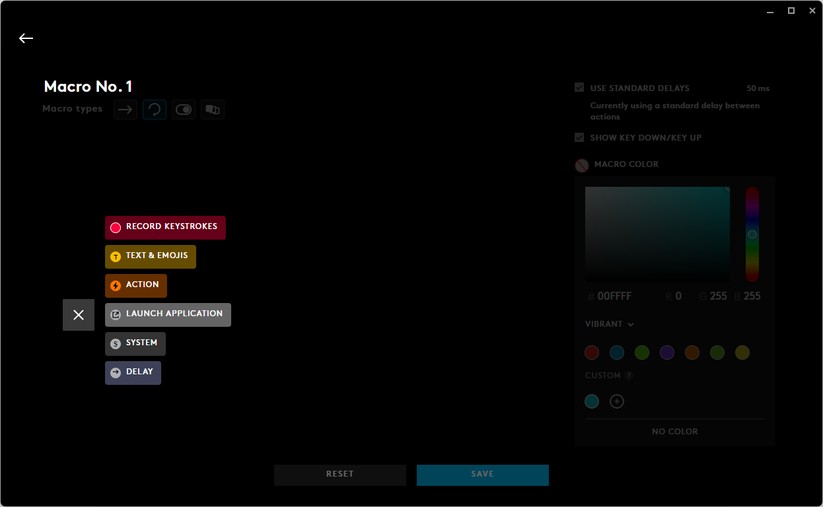Image resolution: width=823 pixels, height=507 pixels.
Task: Add a custom color with plus icon
Action: [x=617, y=402]
